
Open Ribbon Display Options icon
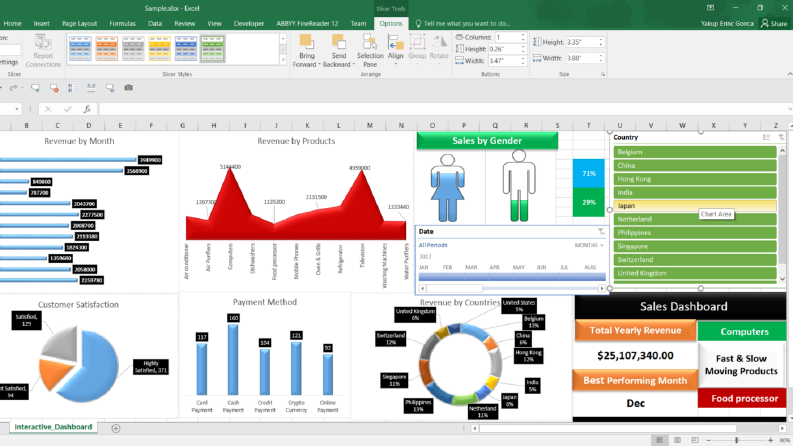coord(711,8)
